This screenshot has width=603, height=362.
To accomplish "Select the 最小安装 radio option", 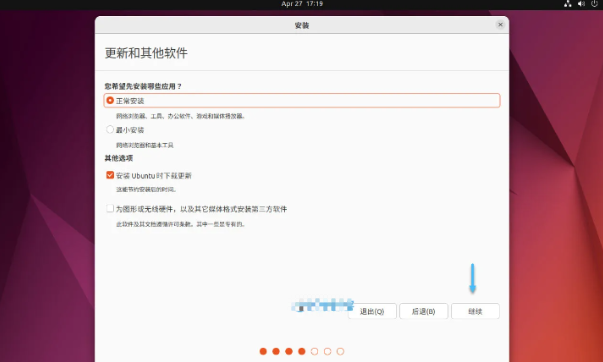I will tap(110, 130).
